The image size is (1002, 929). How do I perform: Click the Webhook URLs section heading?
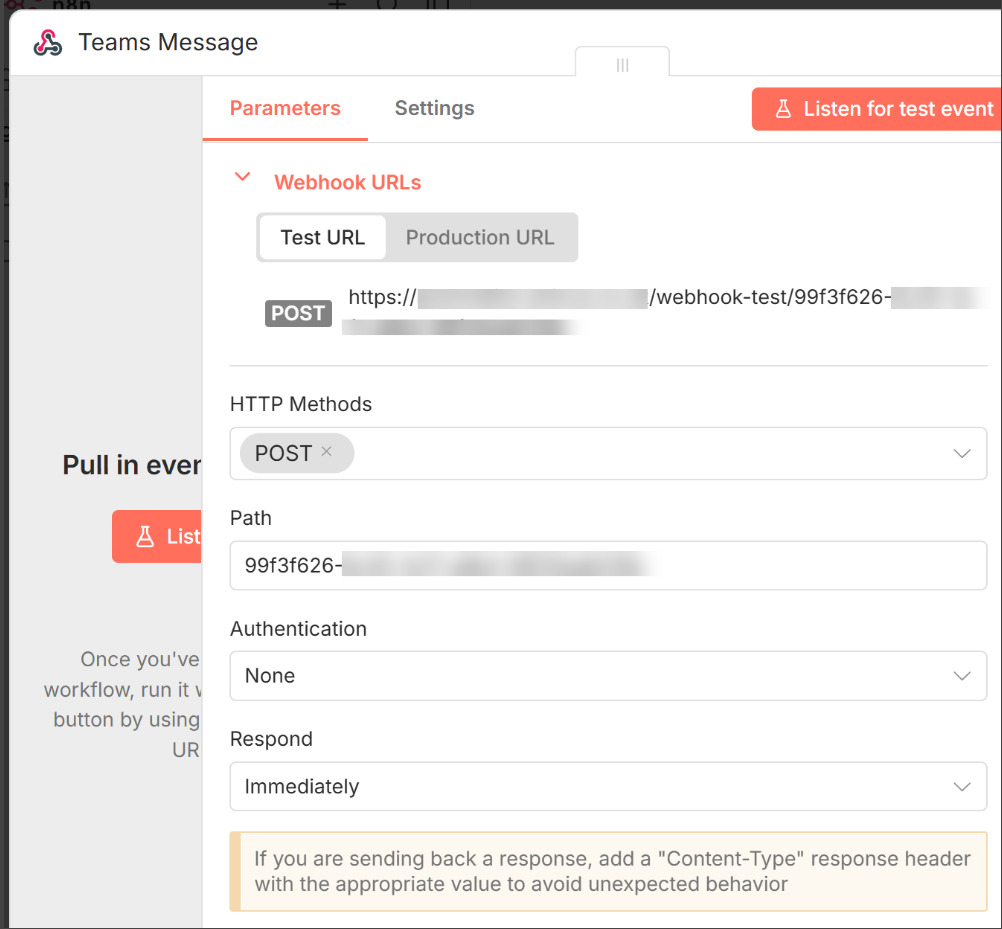[x=347, y=183]
